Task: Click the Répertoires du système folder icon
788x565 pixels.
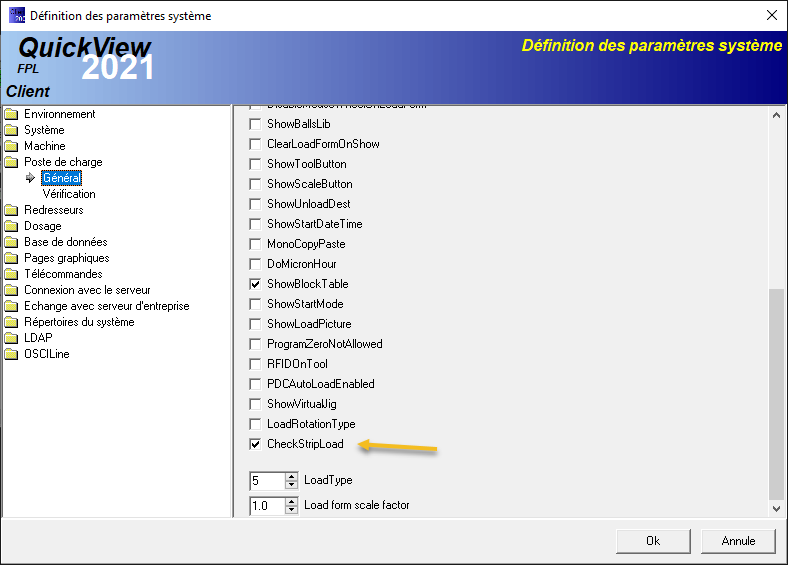Action: [x=11, y=322]
